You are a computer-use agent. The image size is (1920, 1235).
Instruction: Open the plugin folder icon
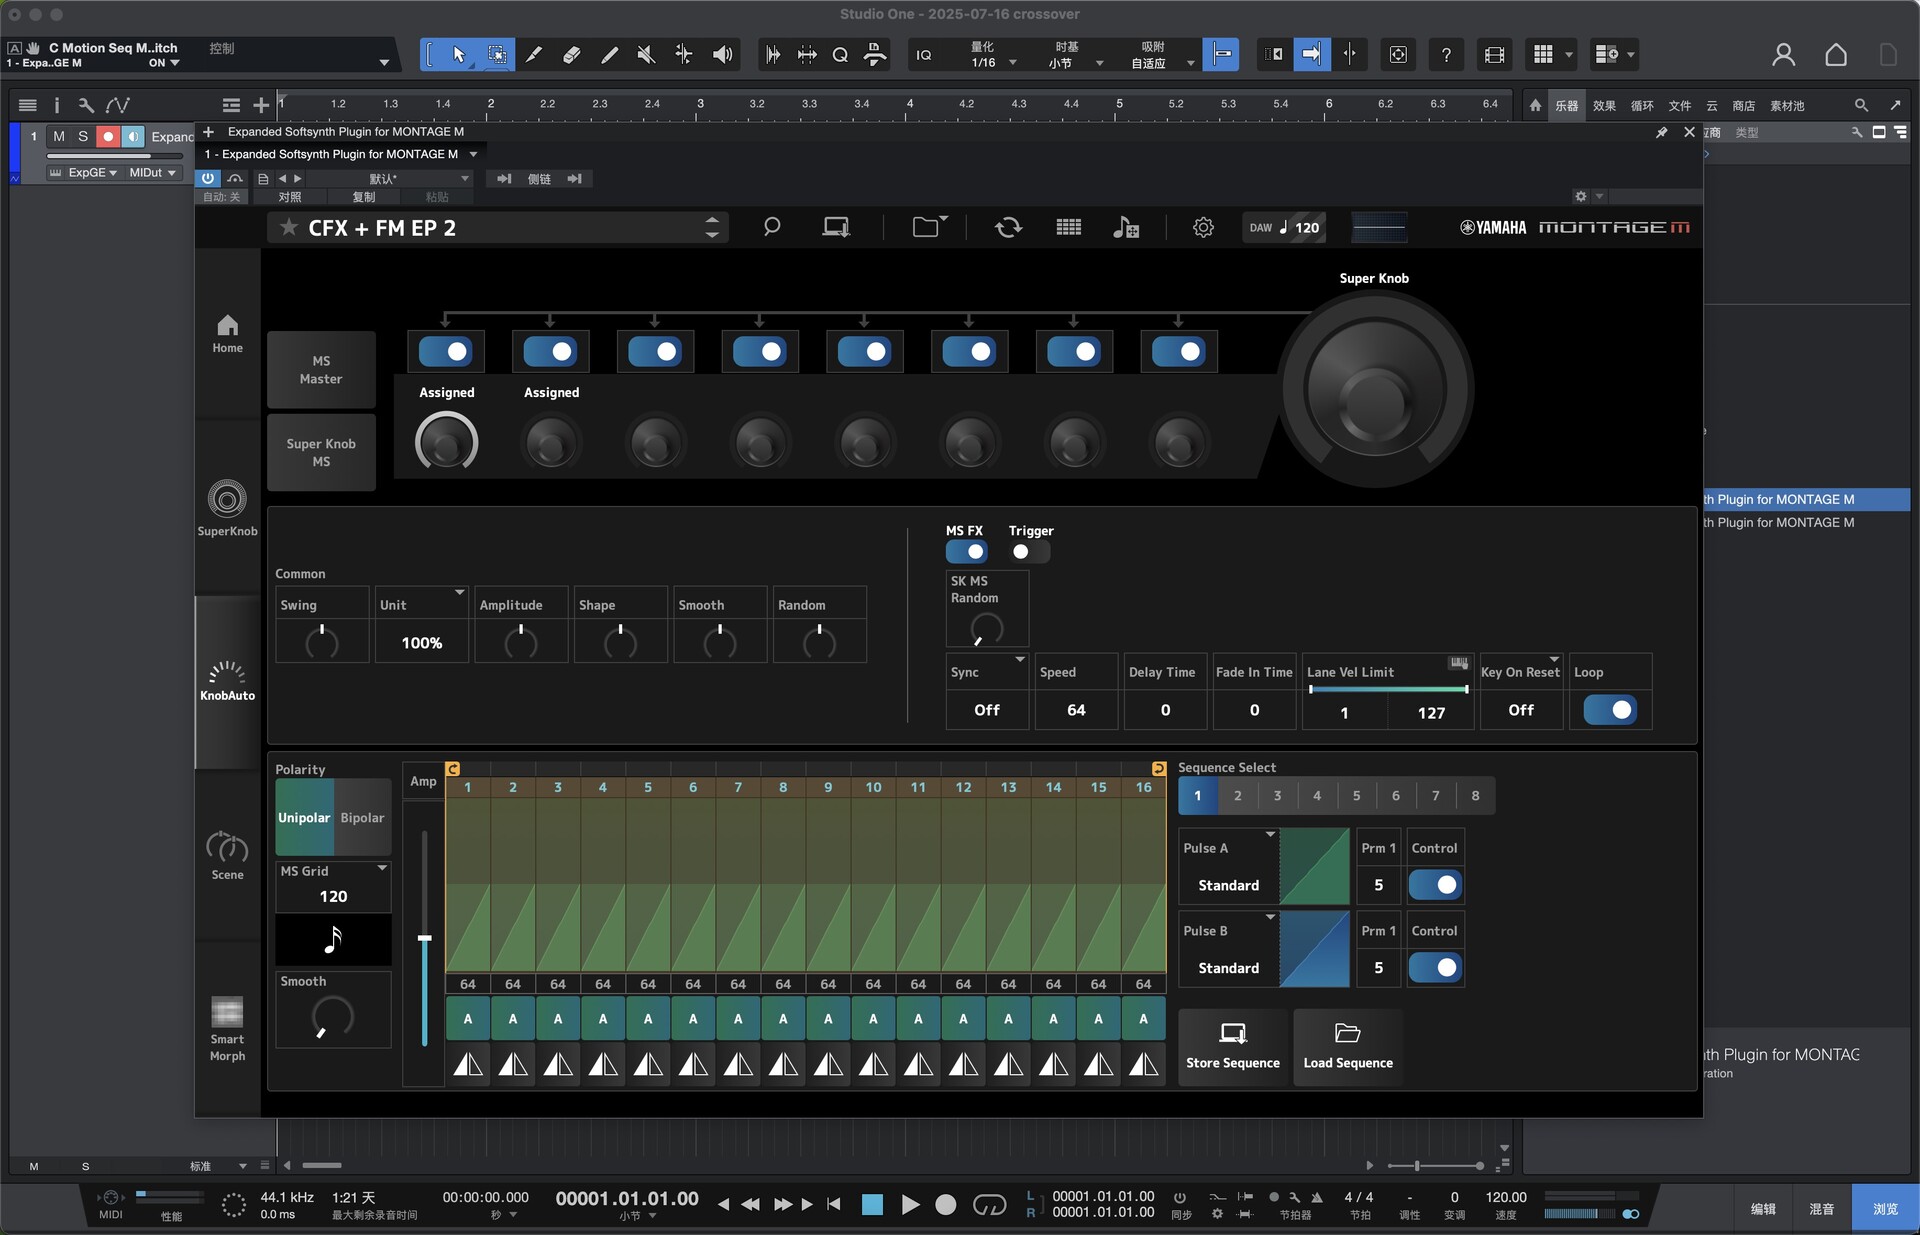[x=929, y=227]
